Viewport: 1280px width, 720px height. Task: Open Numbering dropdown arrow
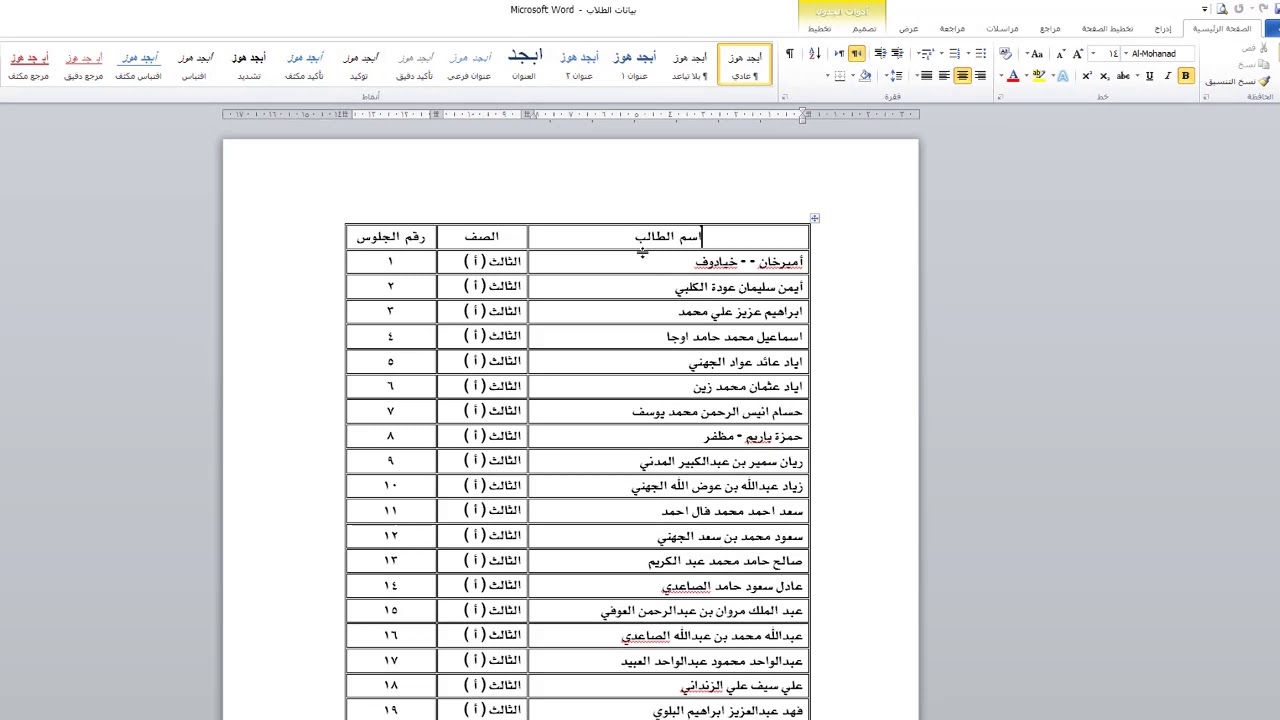point(941,53)
